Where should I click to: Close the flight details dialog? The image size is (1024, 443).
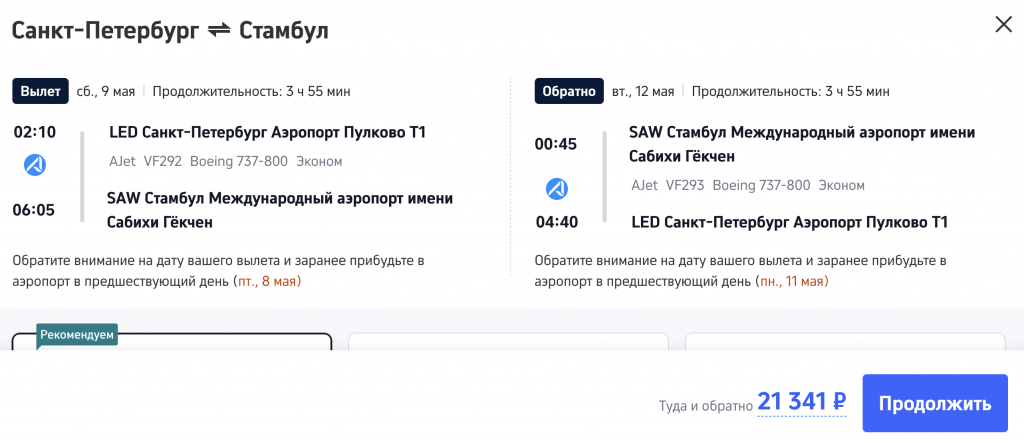coord(1003,24)
